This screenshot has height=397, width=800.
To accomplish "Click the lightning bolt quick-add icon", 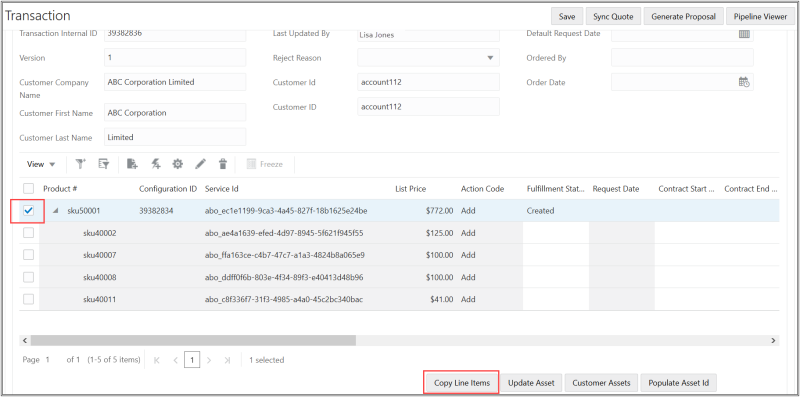I will coord(156,164).
